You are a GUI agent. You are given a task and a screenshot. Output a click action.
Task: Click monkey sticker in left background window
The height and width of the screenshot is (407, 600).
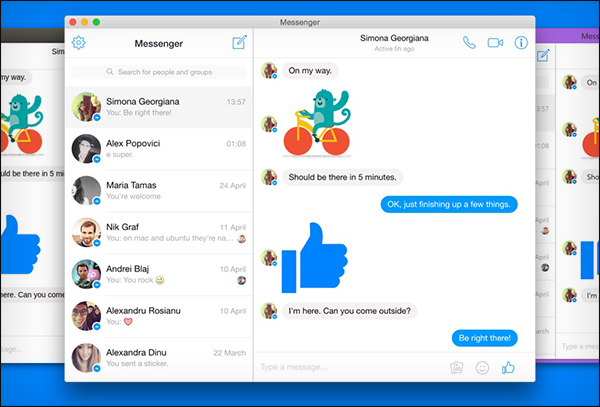point(22,124)
